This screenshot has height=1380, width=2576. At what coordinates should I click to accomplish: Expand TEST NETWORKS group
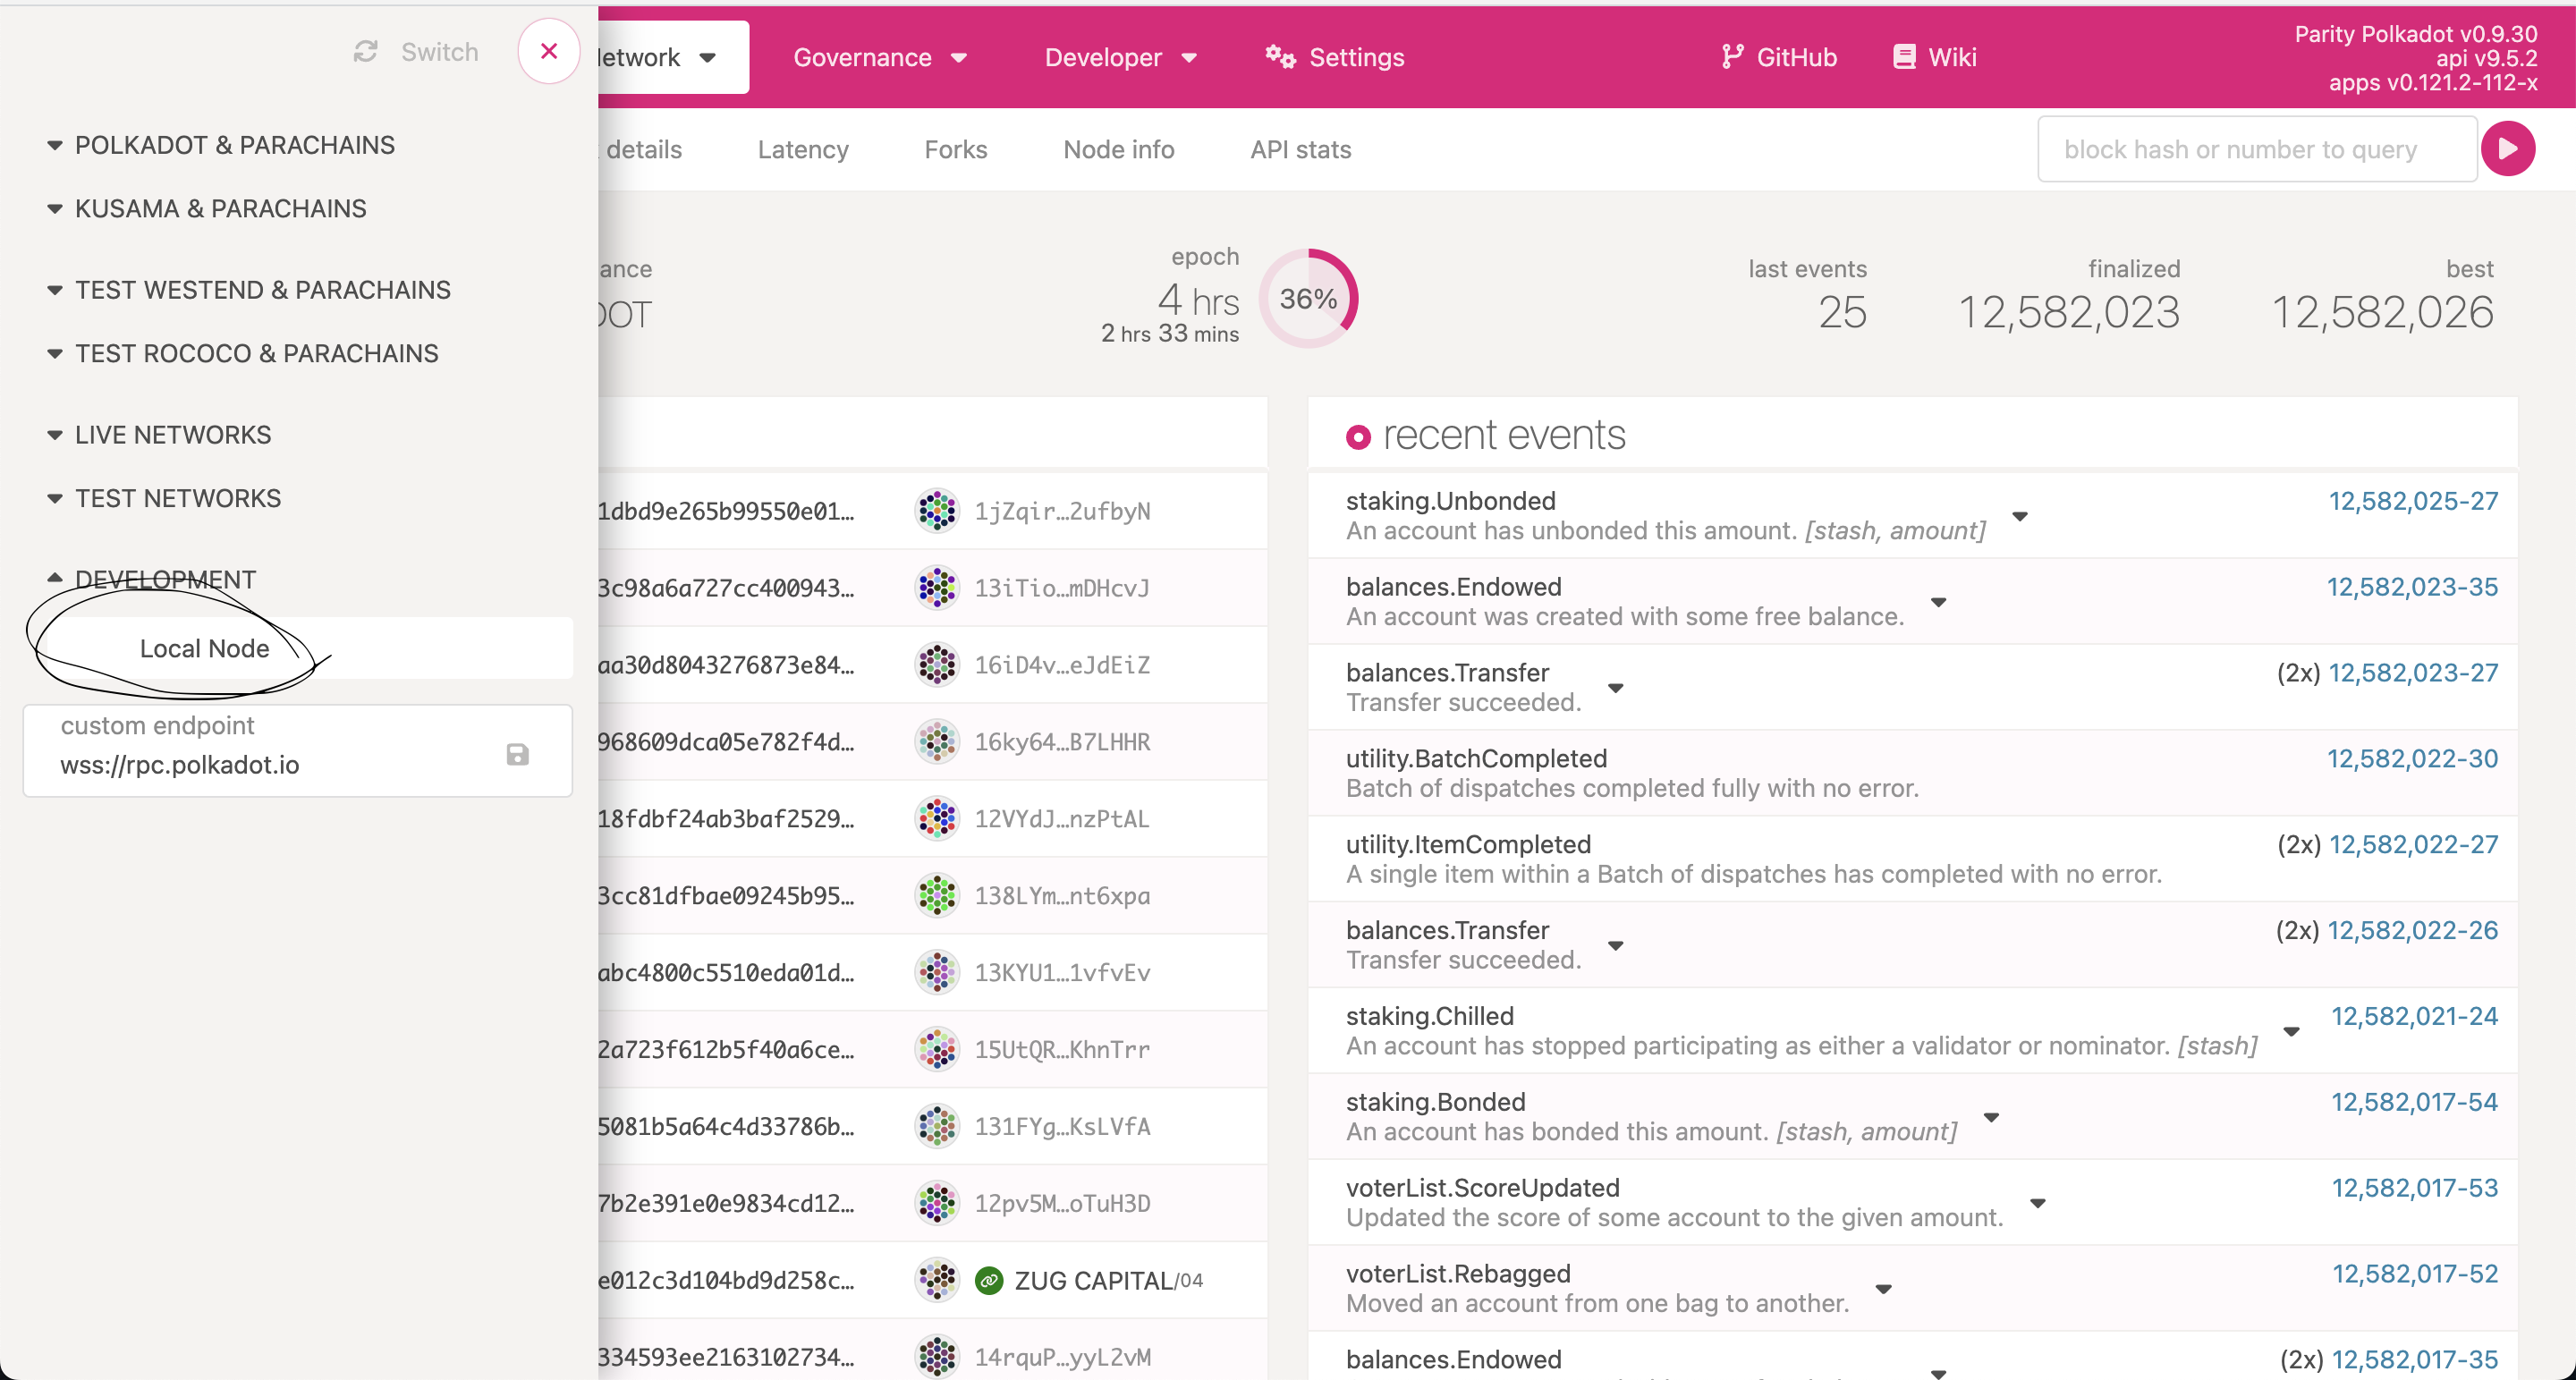tap(163, 498)
